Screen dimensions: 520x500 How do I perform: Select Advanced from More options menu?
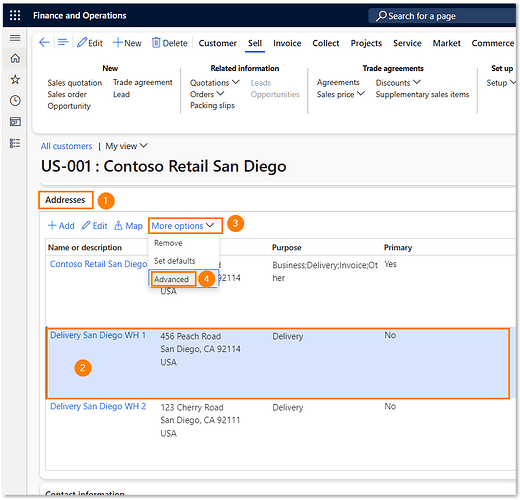point(171,279)
